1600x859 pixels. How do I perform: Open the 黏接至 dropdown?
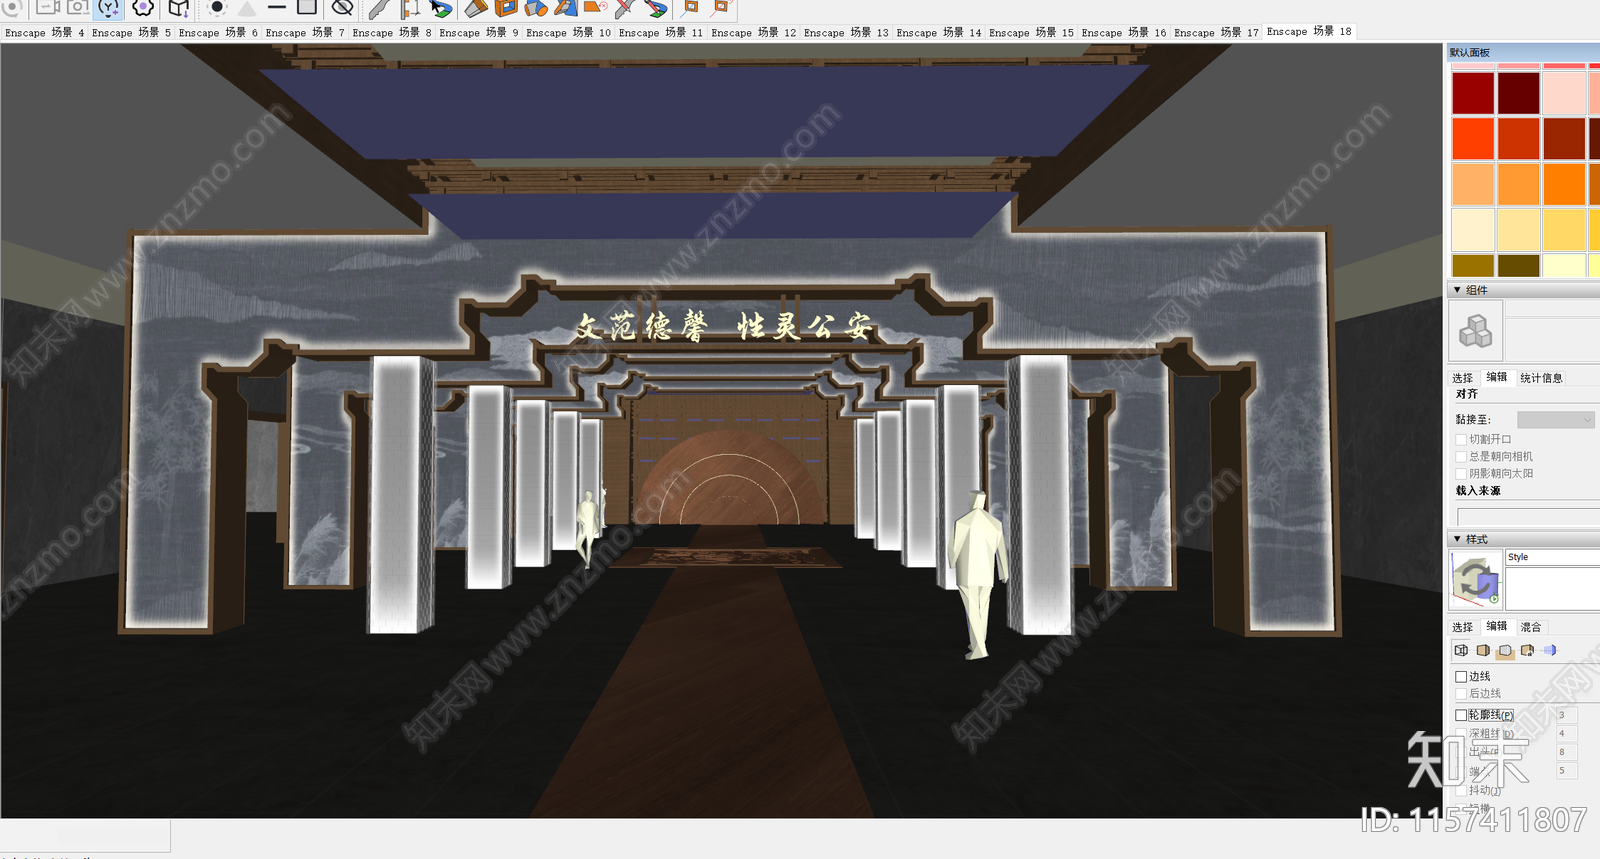1556,420
